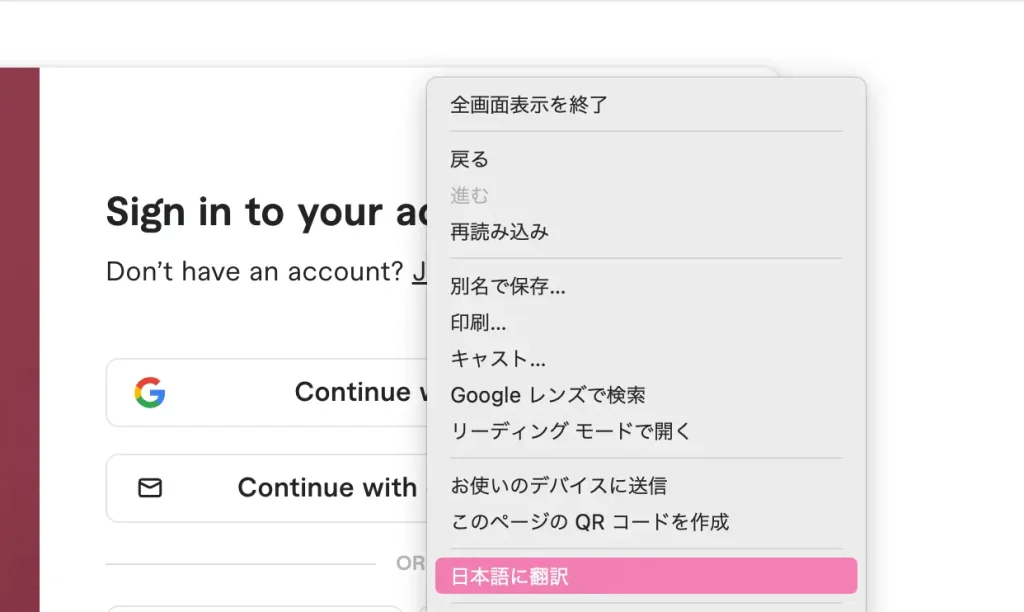Select 別名で保存... to save the page
This screenshot has height=612, width=1024.
click(508, 287)
